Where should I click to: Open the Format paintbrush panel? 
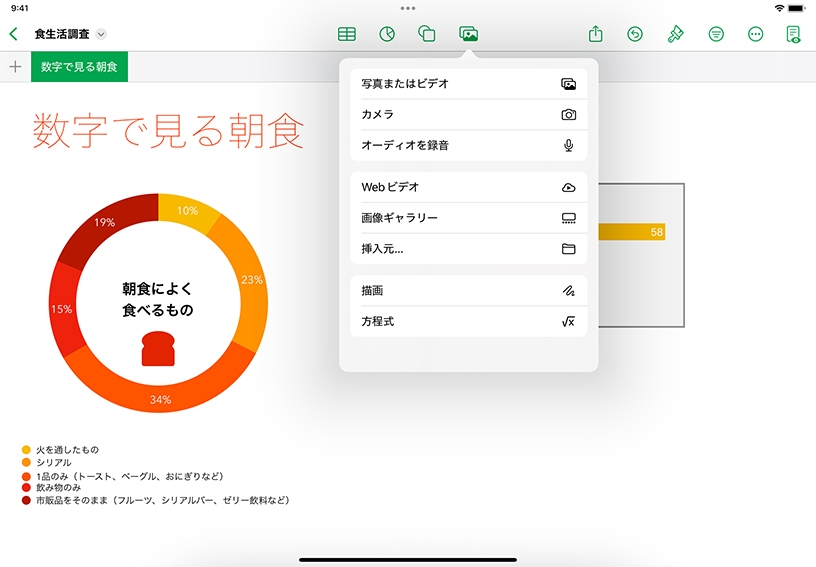coord(675,34)
